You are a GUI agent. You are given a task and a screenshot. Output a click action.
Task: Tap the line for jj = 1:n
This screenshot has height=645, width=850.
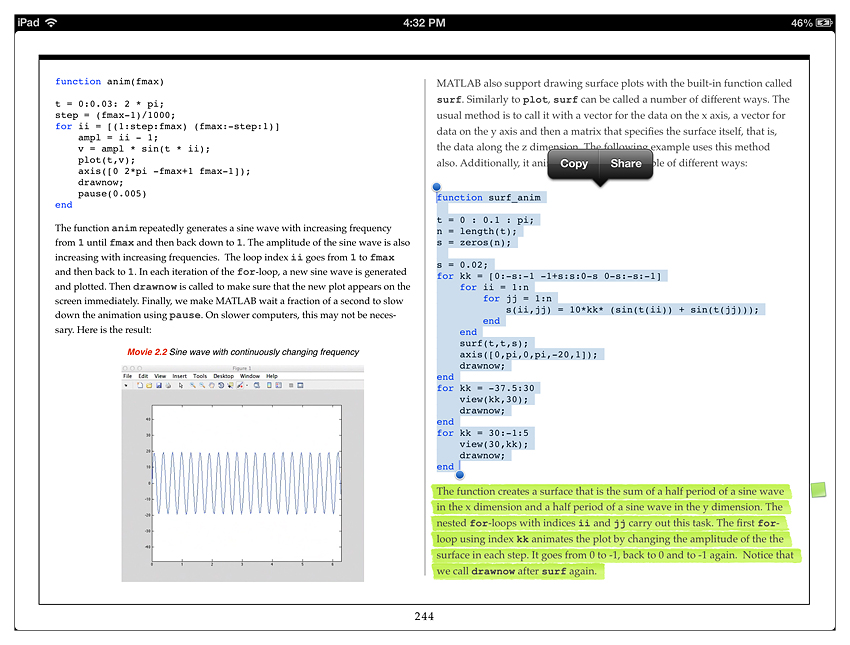(517, 299)
